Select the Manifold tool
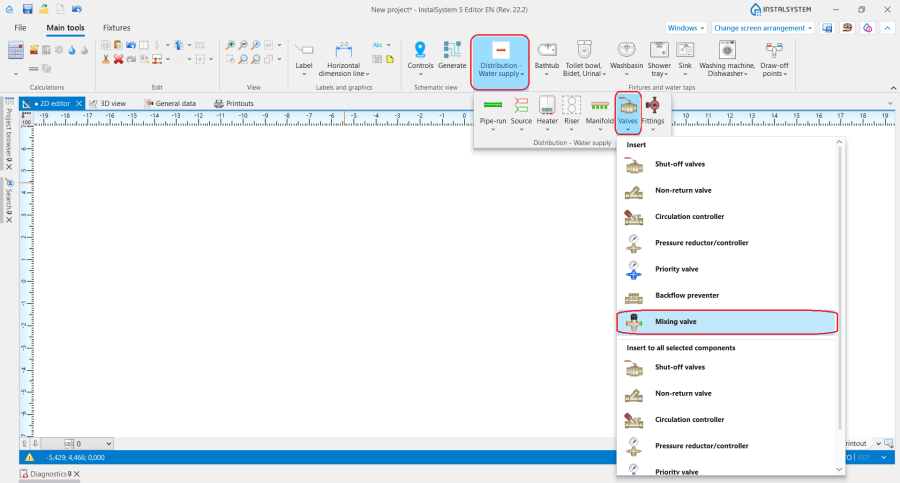 pyautogui.click(x=600, y=113)
